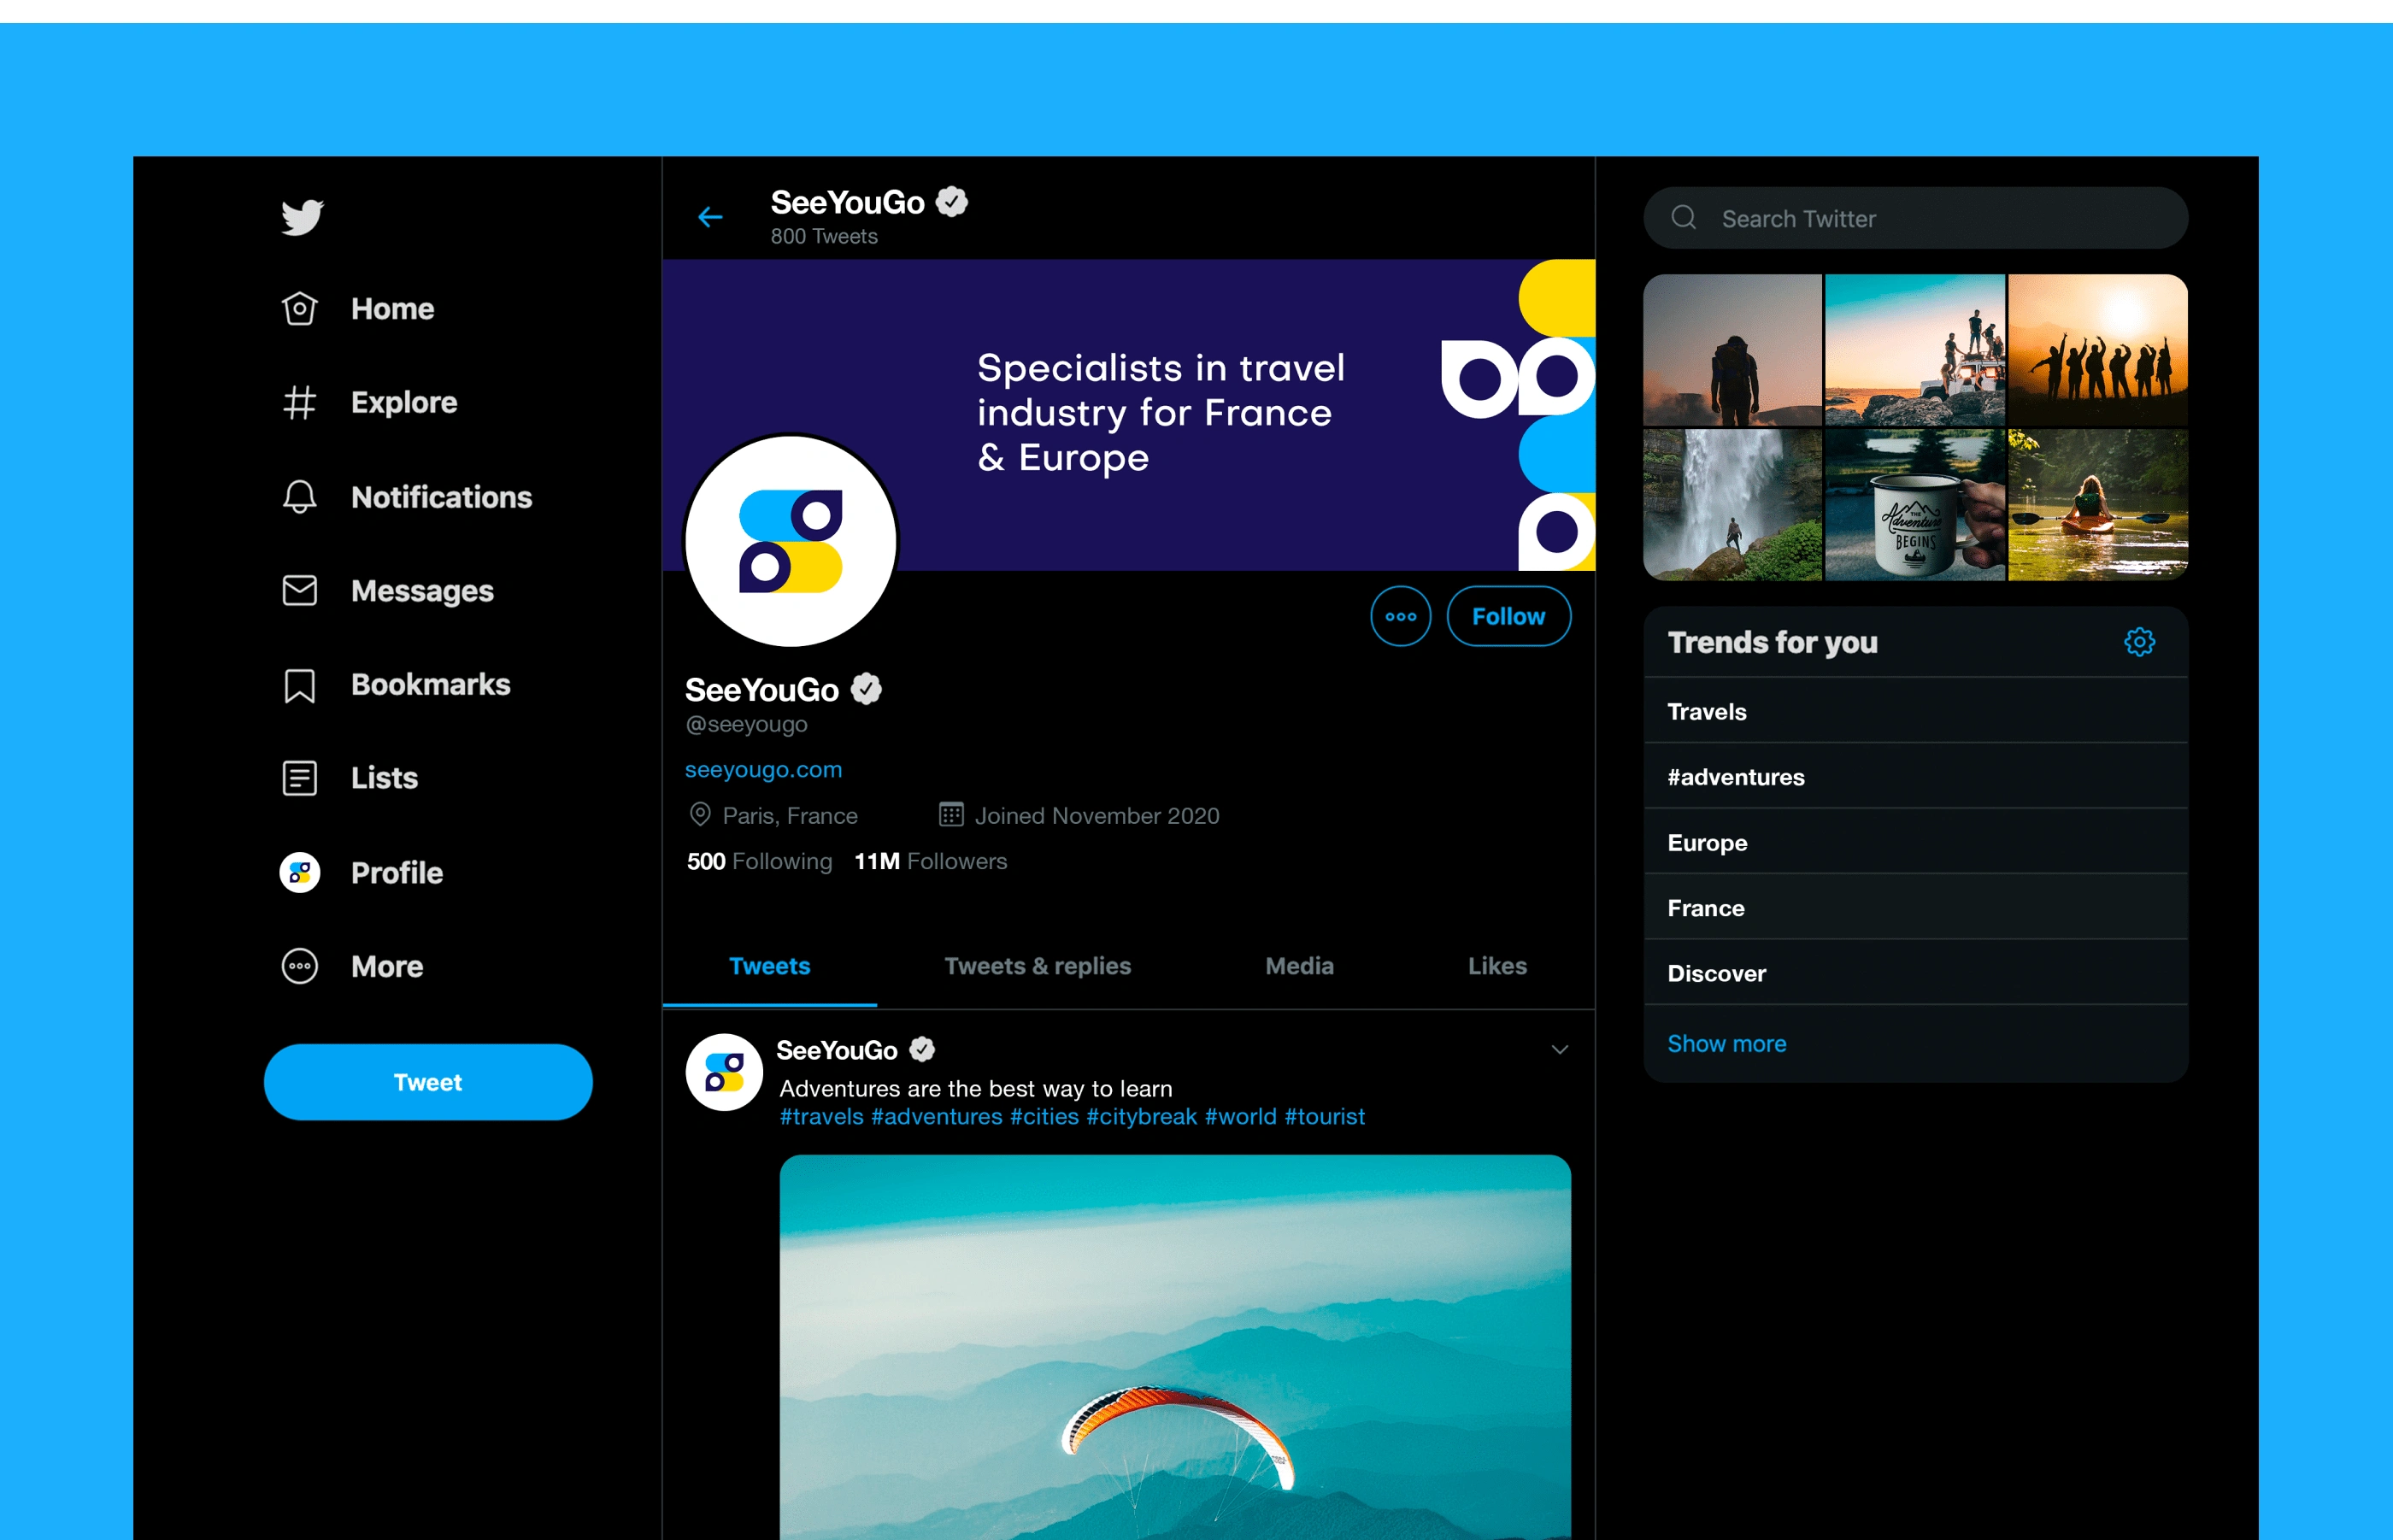
Task: Go back using the arrow icon
Action: [x=710, y=217]
